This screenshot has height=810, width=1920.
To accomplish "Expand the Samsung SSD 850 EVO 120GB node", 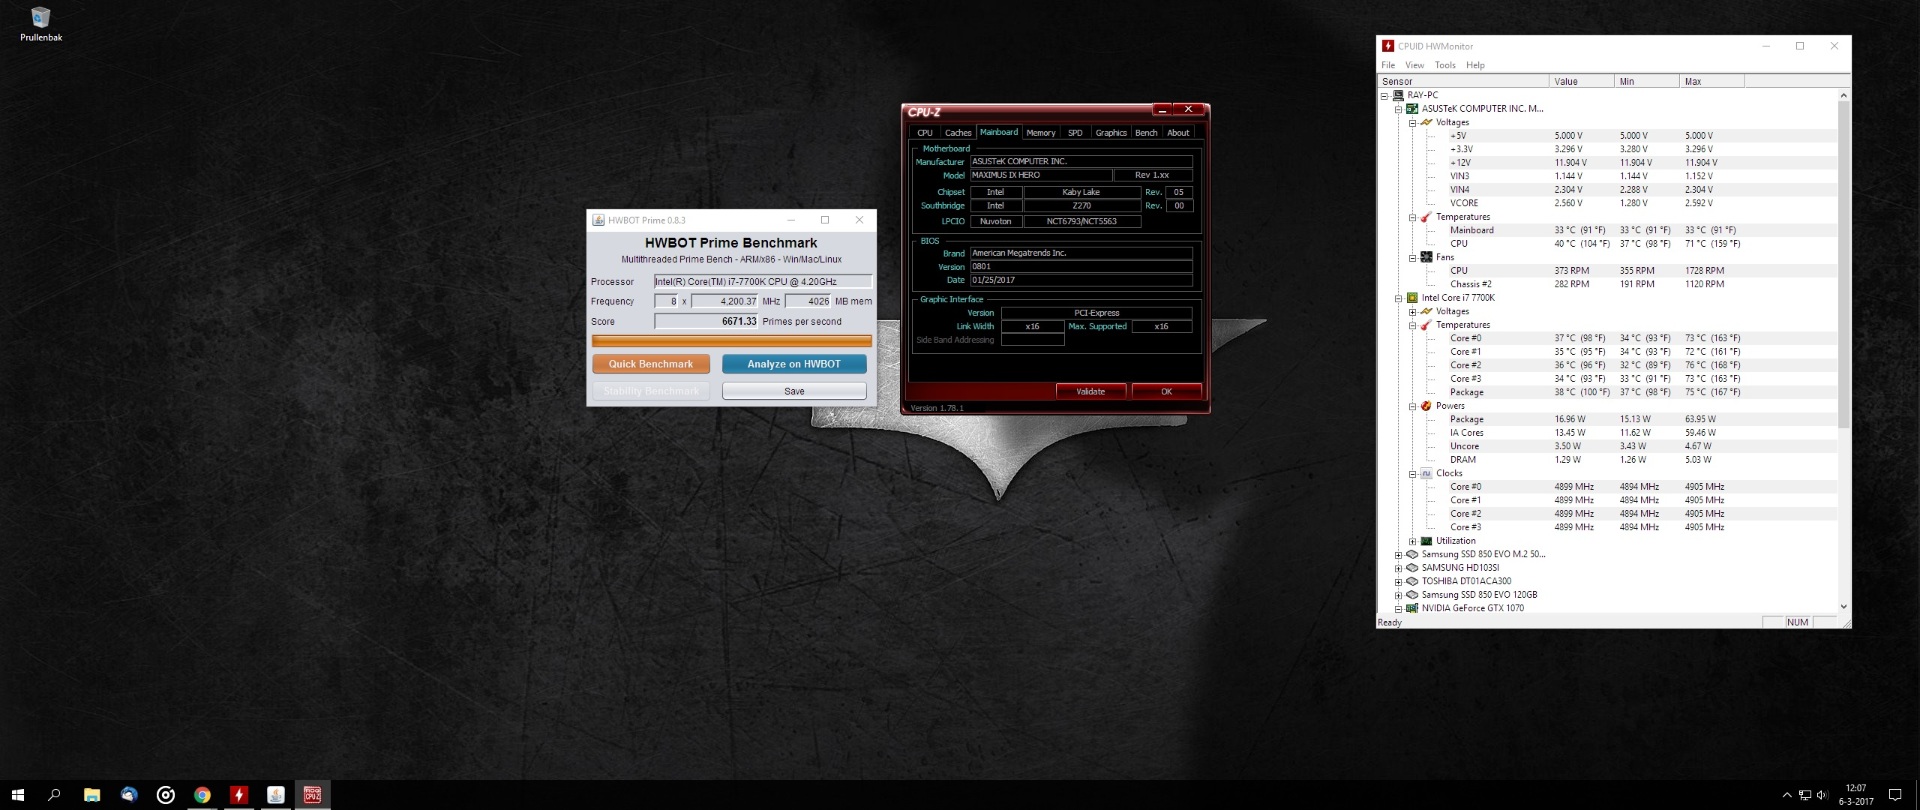I will point(1398,595).
